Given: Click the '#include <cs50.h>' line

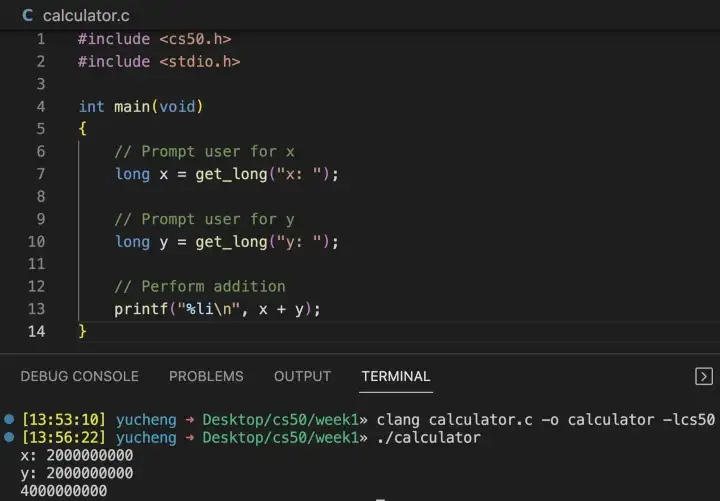Looking at the screenshot, I should point(154,39).
